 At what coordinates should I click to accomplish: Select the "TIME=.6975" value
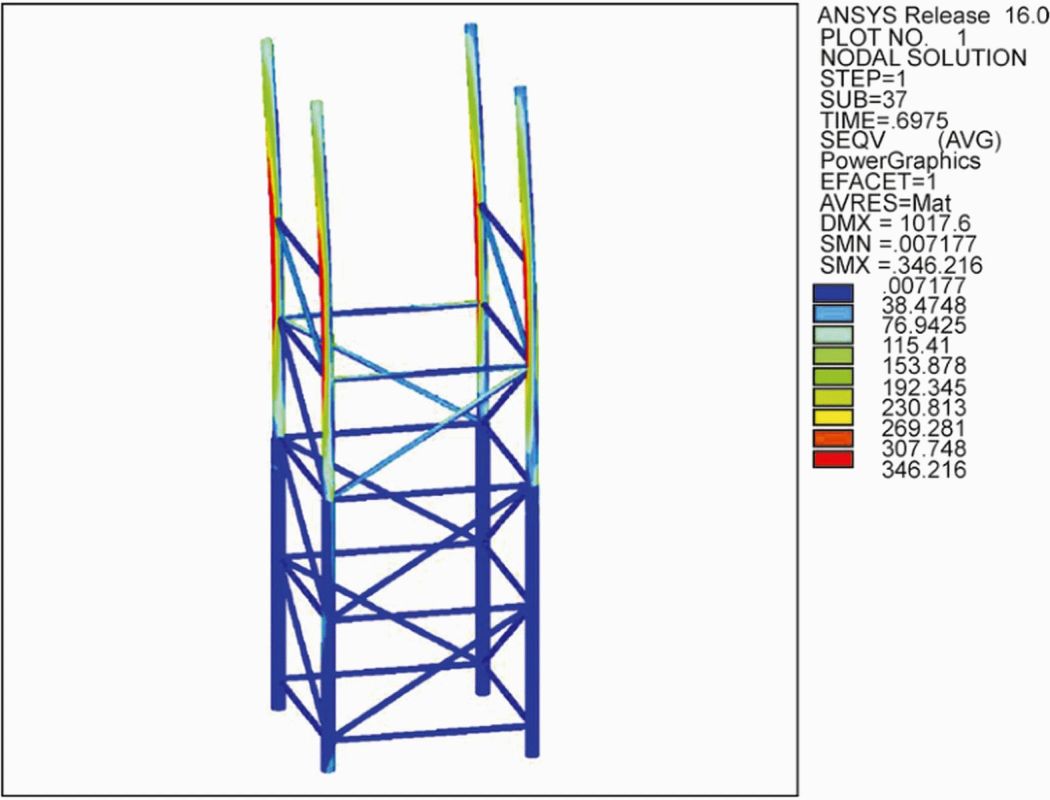click(x=884, y=121)
